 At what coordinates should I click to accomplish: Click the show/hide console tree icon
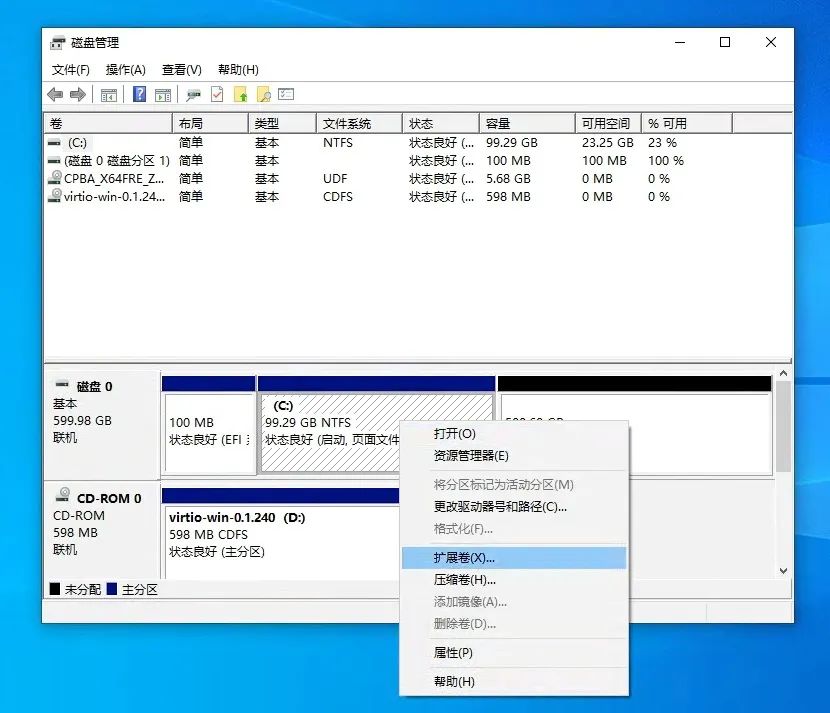(109, 95)
